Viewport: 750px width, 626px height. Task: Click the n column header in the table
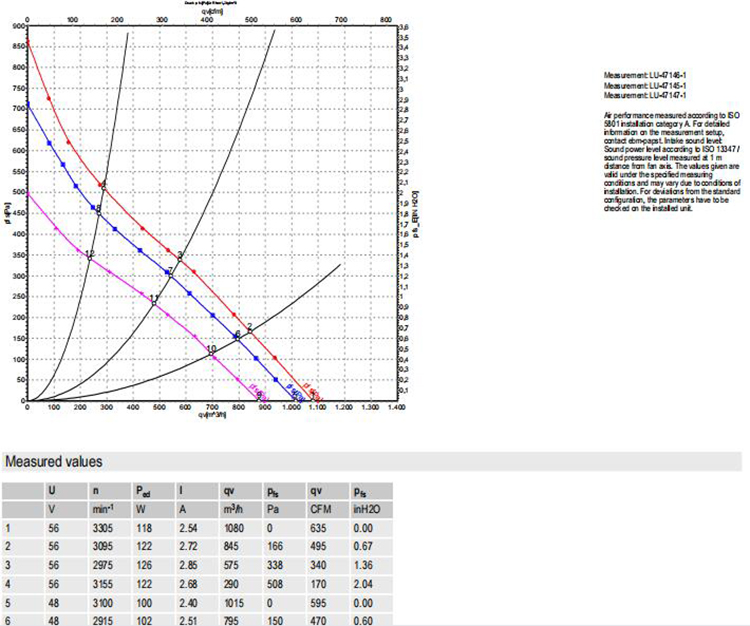(x=95, y=490)
